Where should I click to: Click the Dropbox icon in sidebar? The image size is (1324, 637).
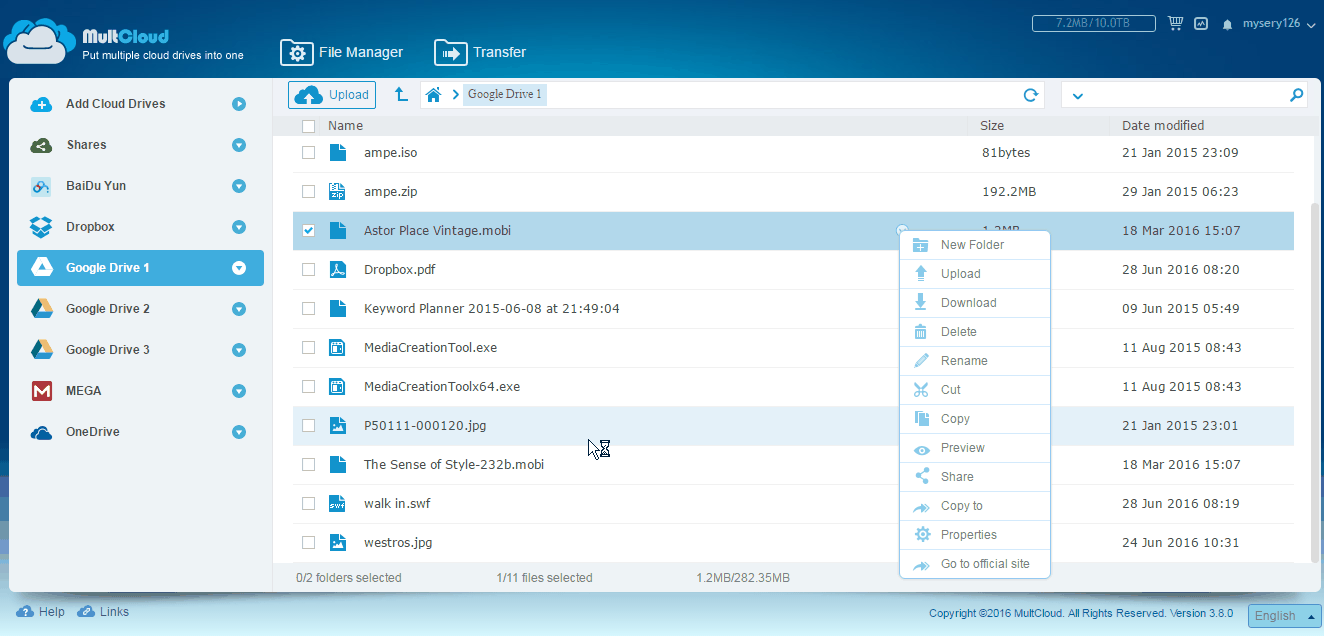pos(41,227)
